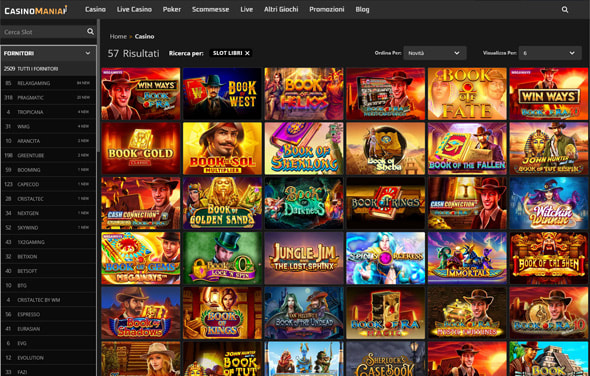Viewport: 590px width, 376px height.
Task: Open Jungle Jim The Lost Sphinx
Action: tap(304, 258)
